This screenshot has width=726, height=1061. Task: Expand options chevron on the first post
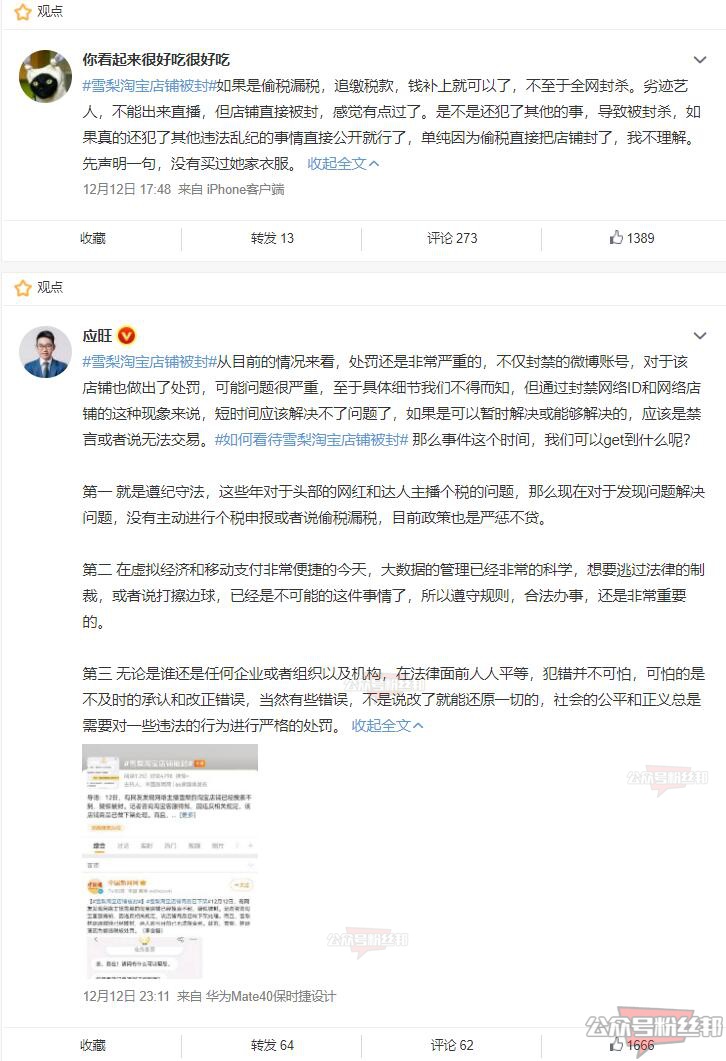click(x=700, y=60)
